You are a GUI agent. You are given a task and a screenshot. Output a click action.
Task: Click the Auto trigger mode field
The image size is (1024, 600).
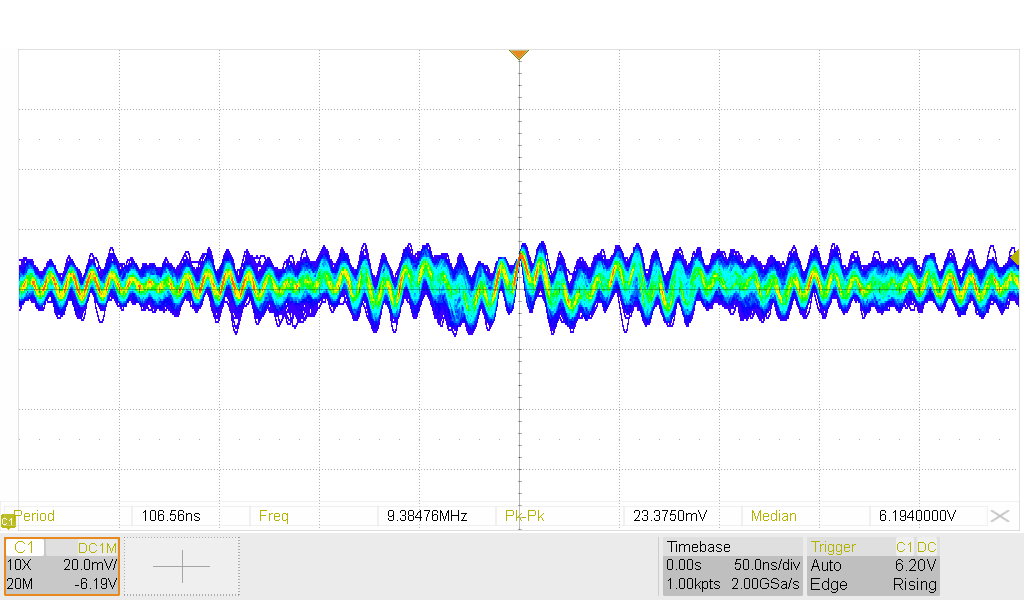tap(826, 565)
